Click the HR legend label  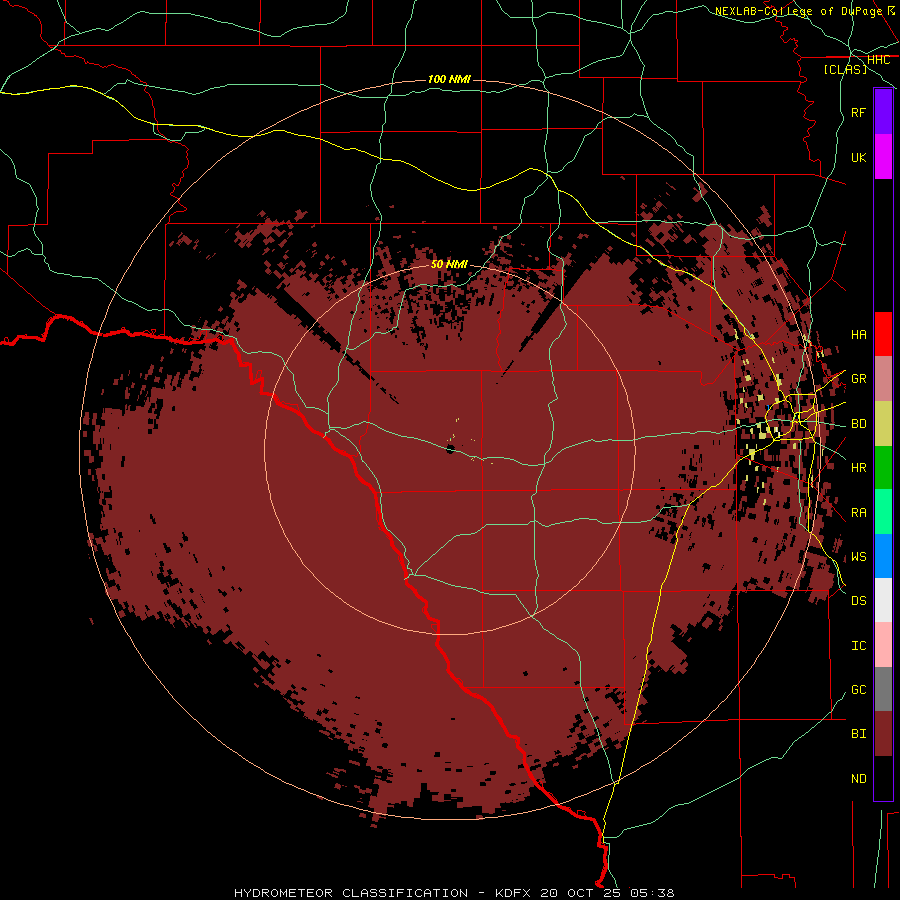(x=858, y=468)
